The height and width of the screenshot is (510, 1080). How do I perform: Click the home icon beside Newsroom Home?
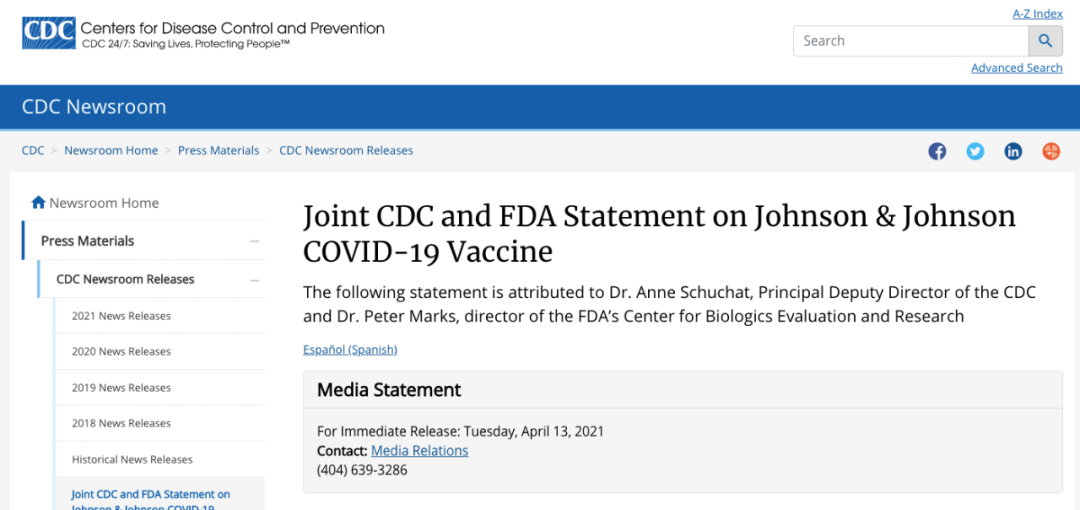point(39,203)
